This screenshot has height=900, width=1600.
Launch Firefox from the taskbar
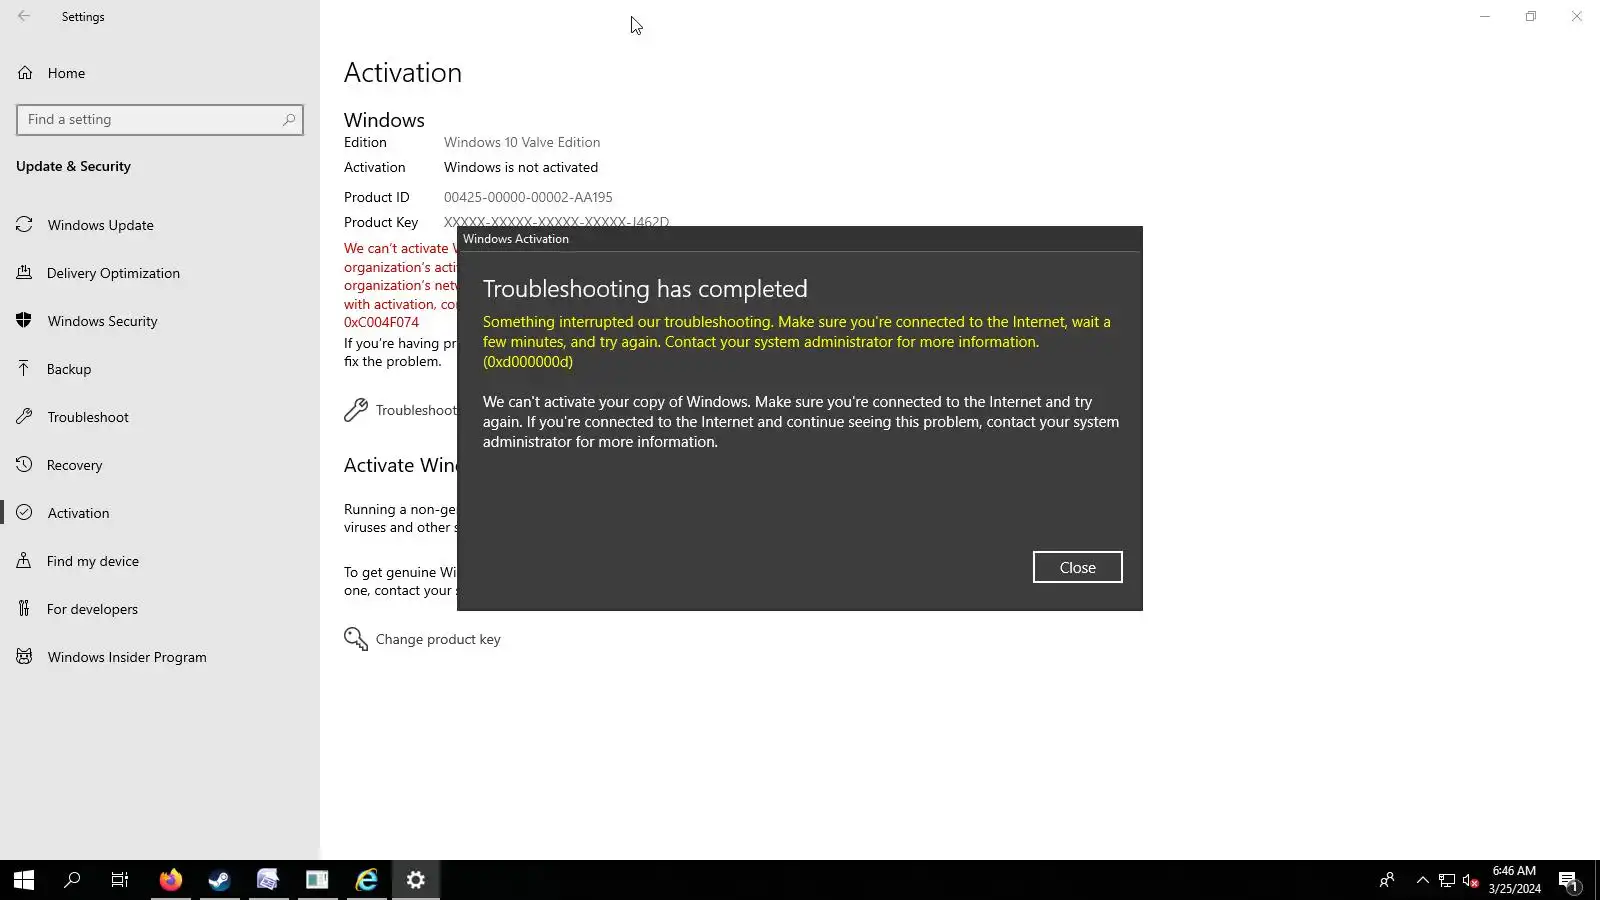(x=171, y=880)
